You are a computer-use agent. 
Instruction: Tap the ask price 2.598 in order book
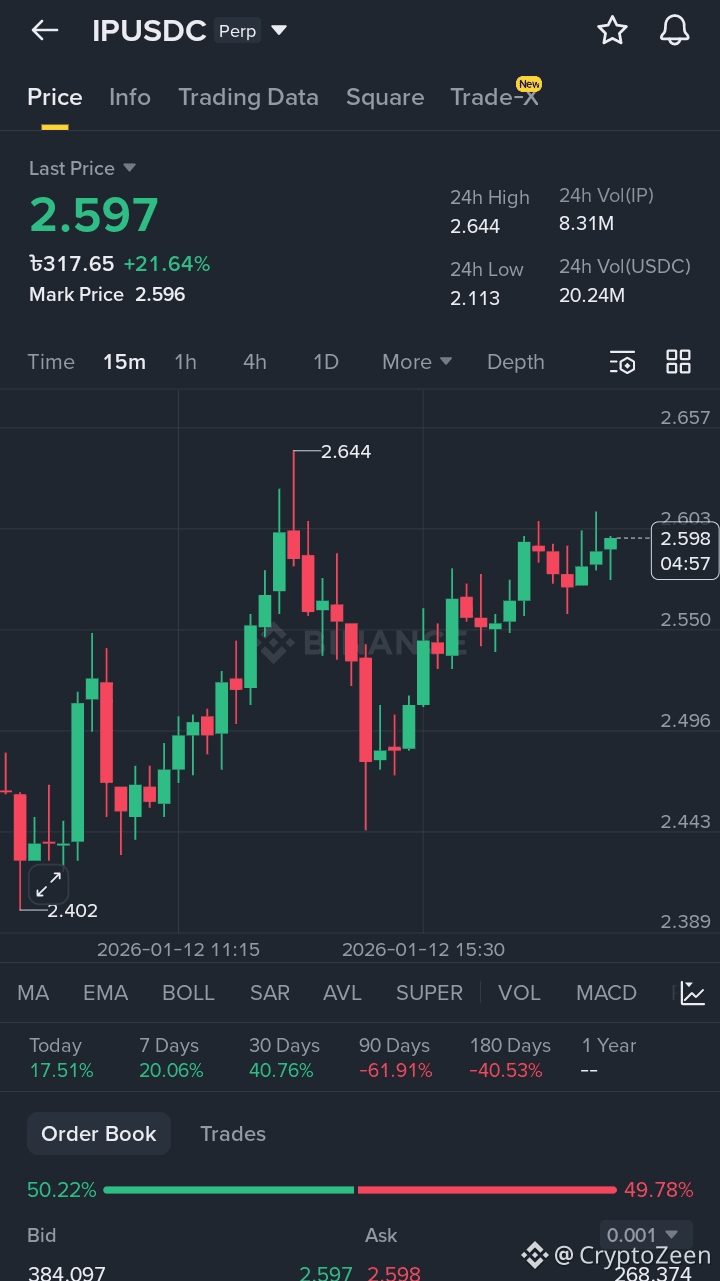tap(394, 1273)
